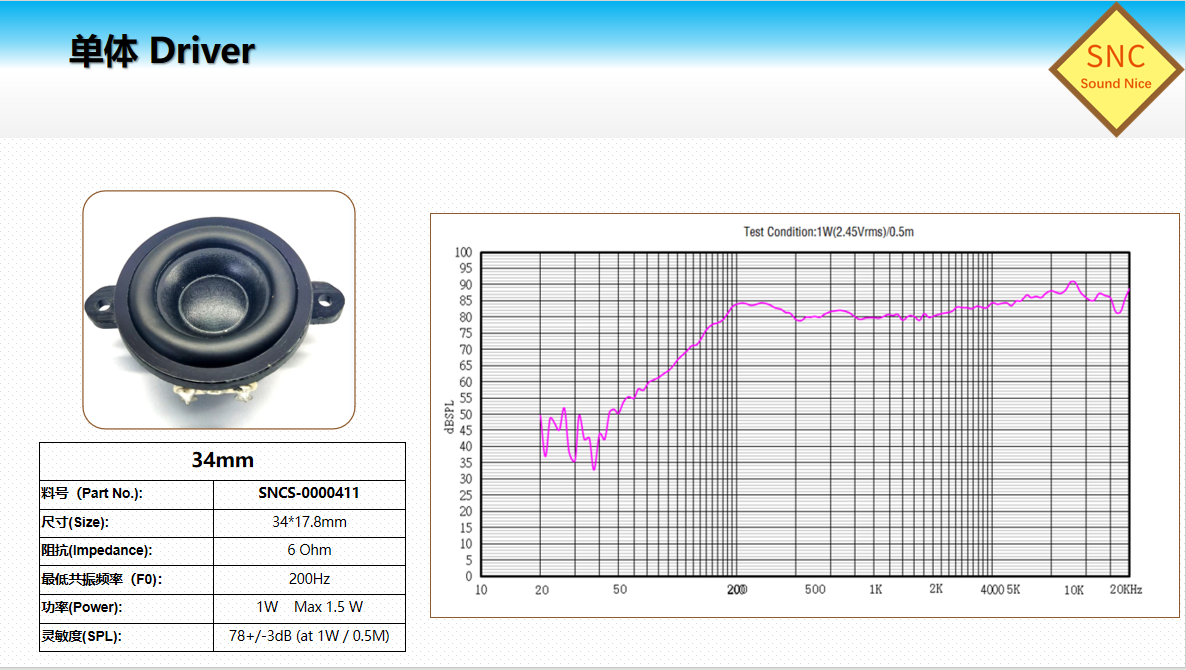Click the SNC Sound Nice diamond logo
This screenshot has width=1186, height=670.
point(1115,69)
